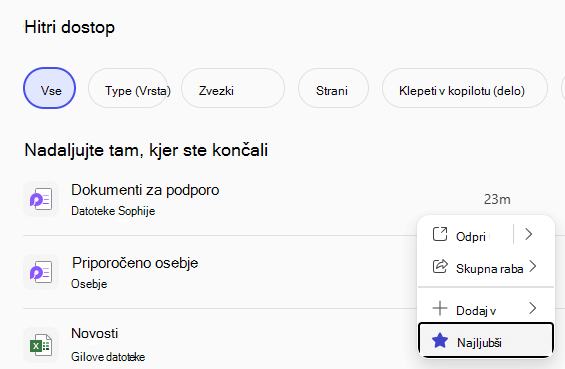Open the Dokumenti za podporo item
This screenshot has width=565, height=369.
tap(145, 190)
